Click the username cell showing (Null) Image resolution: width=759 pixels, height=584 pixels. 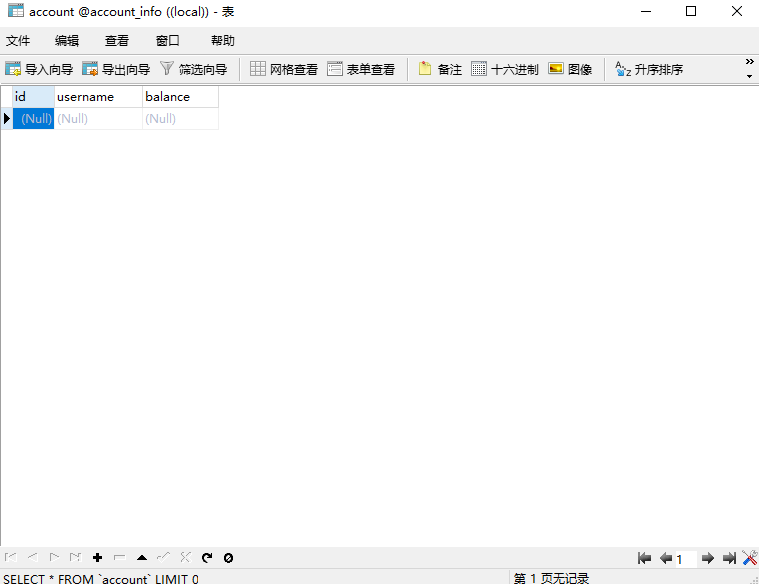point(98,119)
